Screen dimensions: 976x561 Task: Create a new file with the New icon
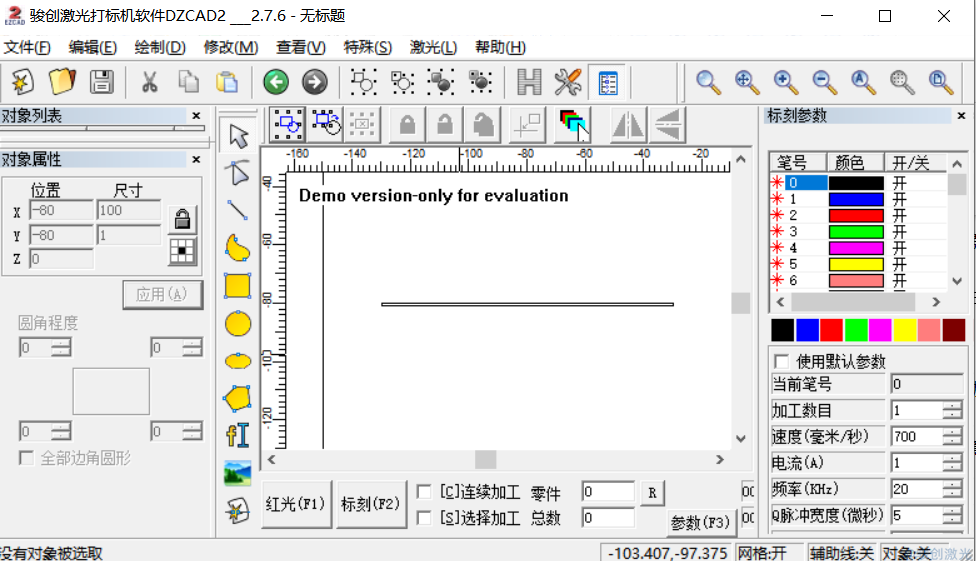(23, 82)
